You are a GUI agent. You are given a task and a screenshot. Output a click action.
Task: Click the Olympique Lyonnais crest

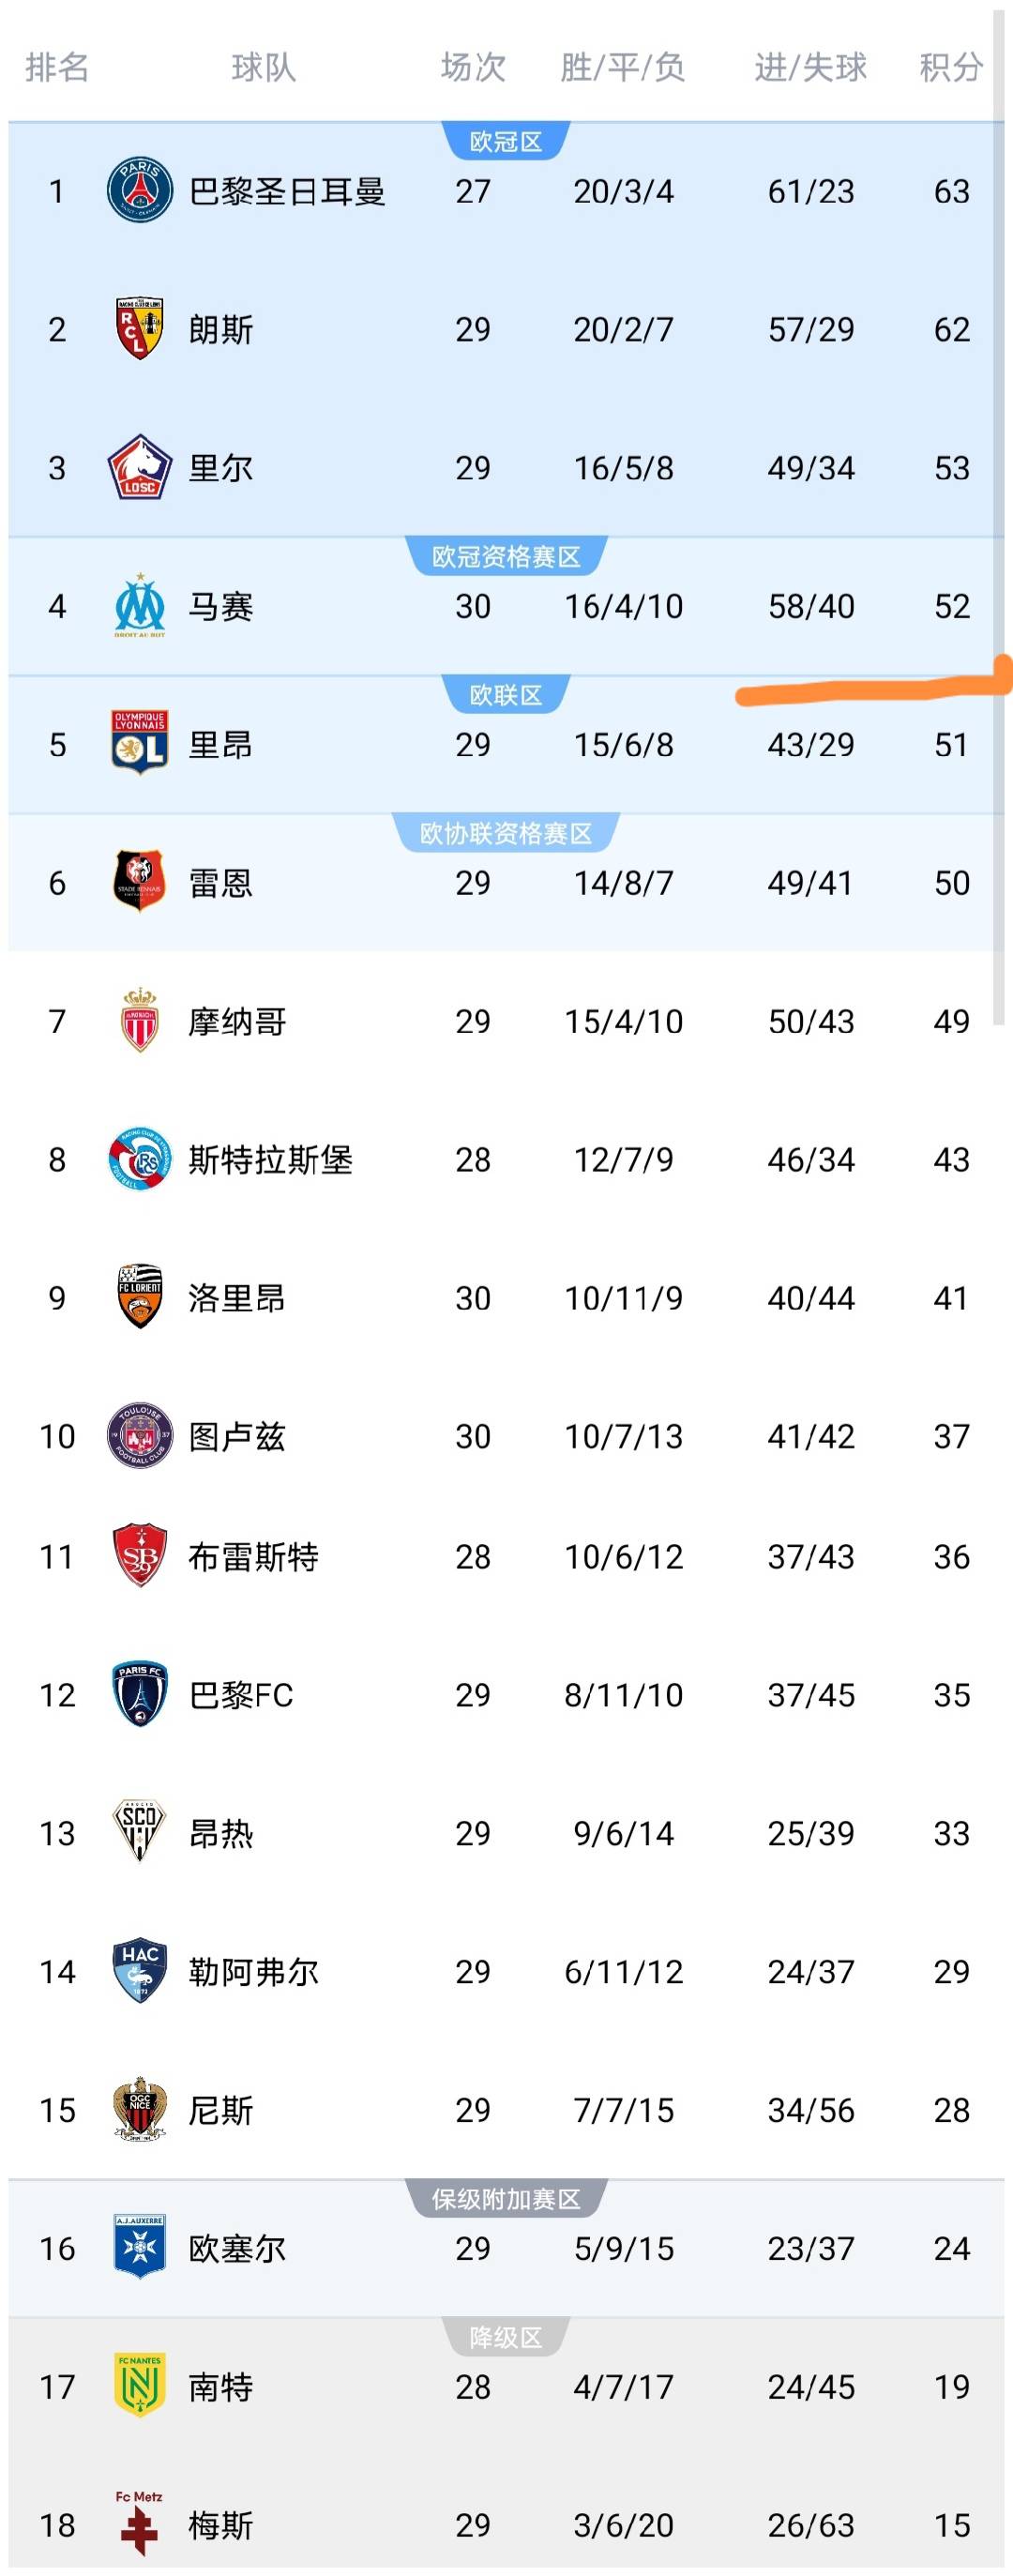(140, 743)
